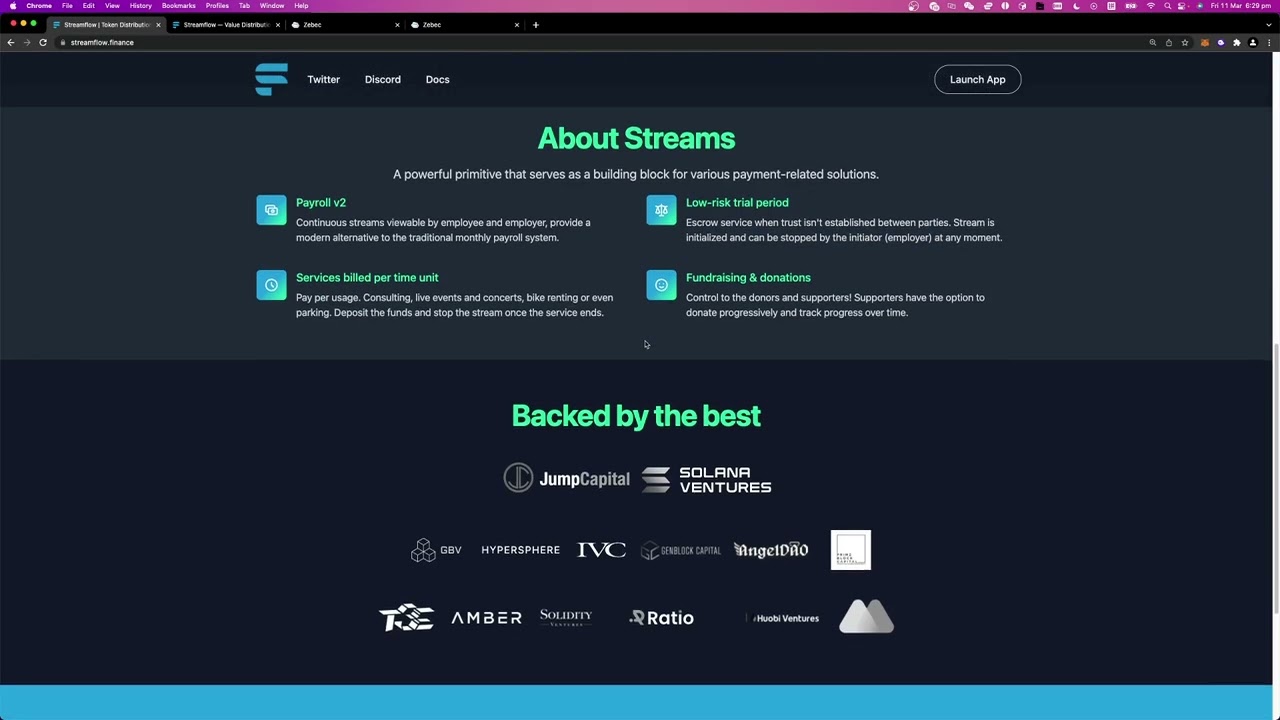Screen dimensions: 1280x720
Task: Open the Chrome profile avatar
Action: pyautogui.click(x=1253, y=42)
